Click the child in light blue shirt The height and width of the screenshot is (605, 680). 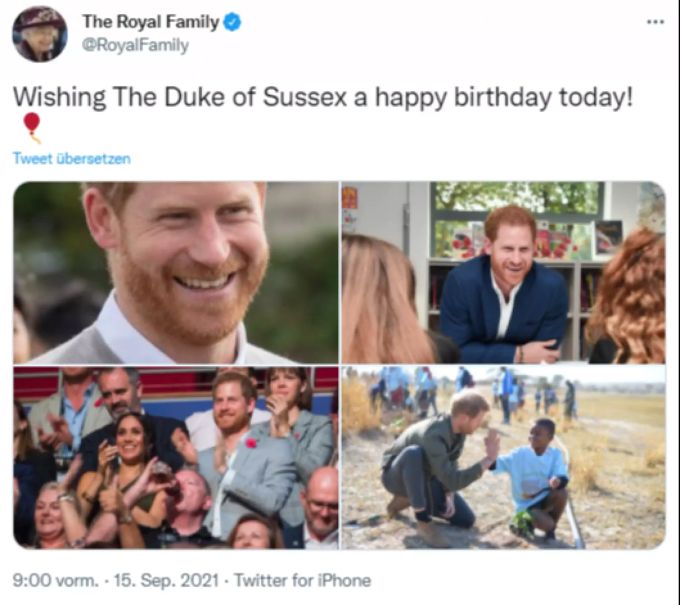[x=536, y=476]
